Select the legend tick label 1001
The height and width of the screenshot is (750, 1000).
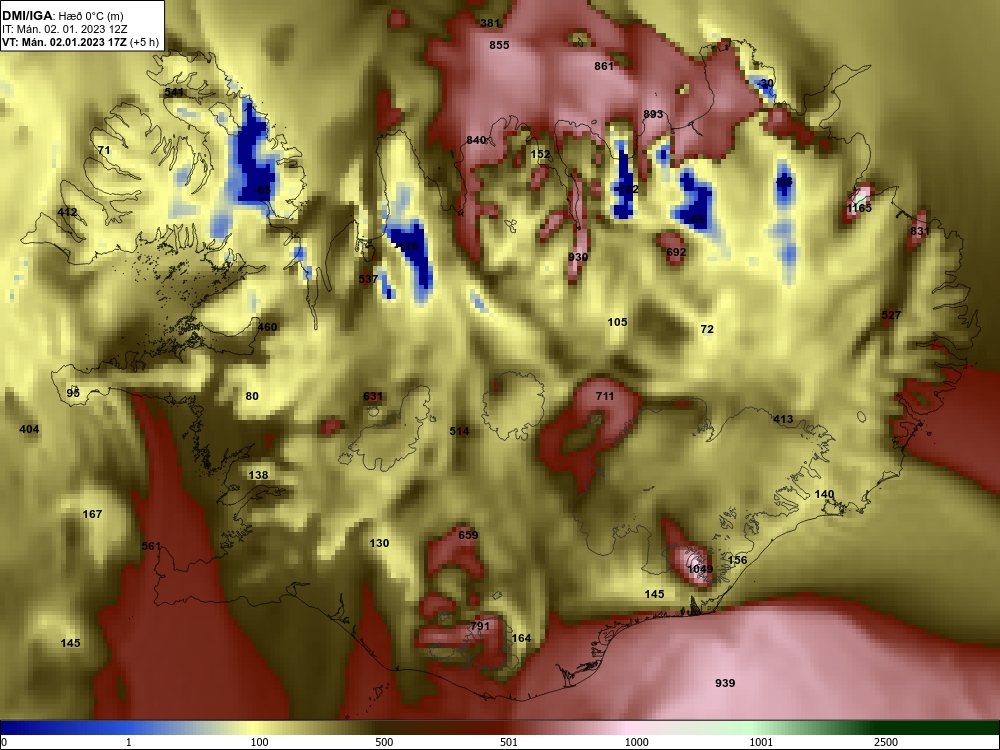point(761,742)
